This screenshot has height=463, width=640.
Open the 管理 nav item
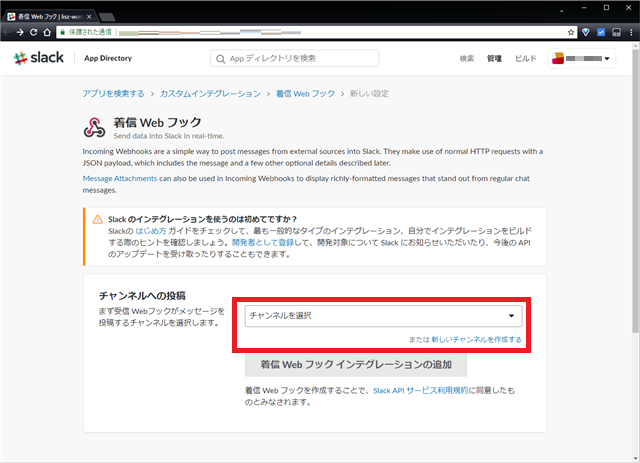[494, 59]
